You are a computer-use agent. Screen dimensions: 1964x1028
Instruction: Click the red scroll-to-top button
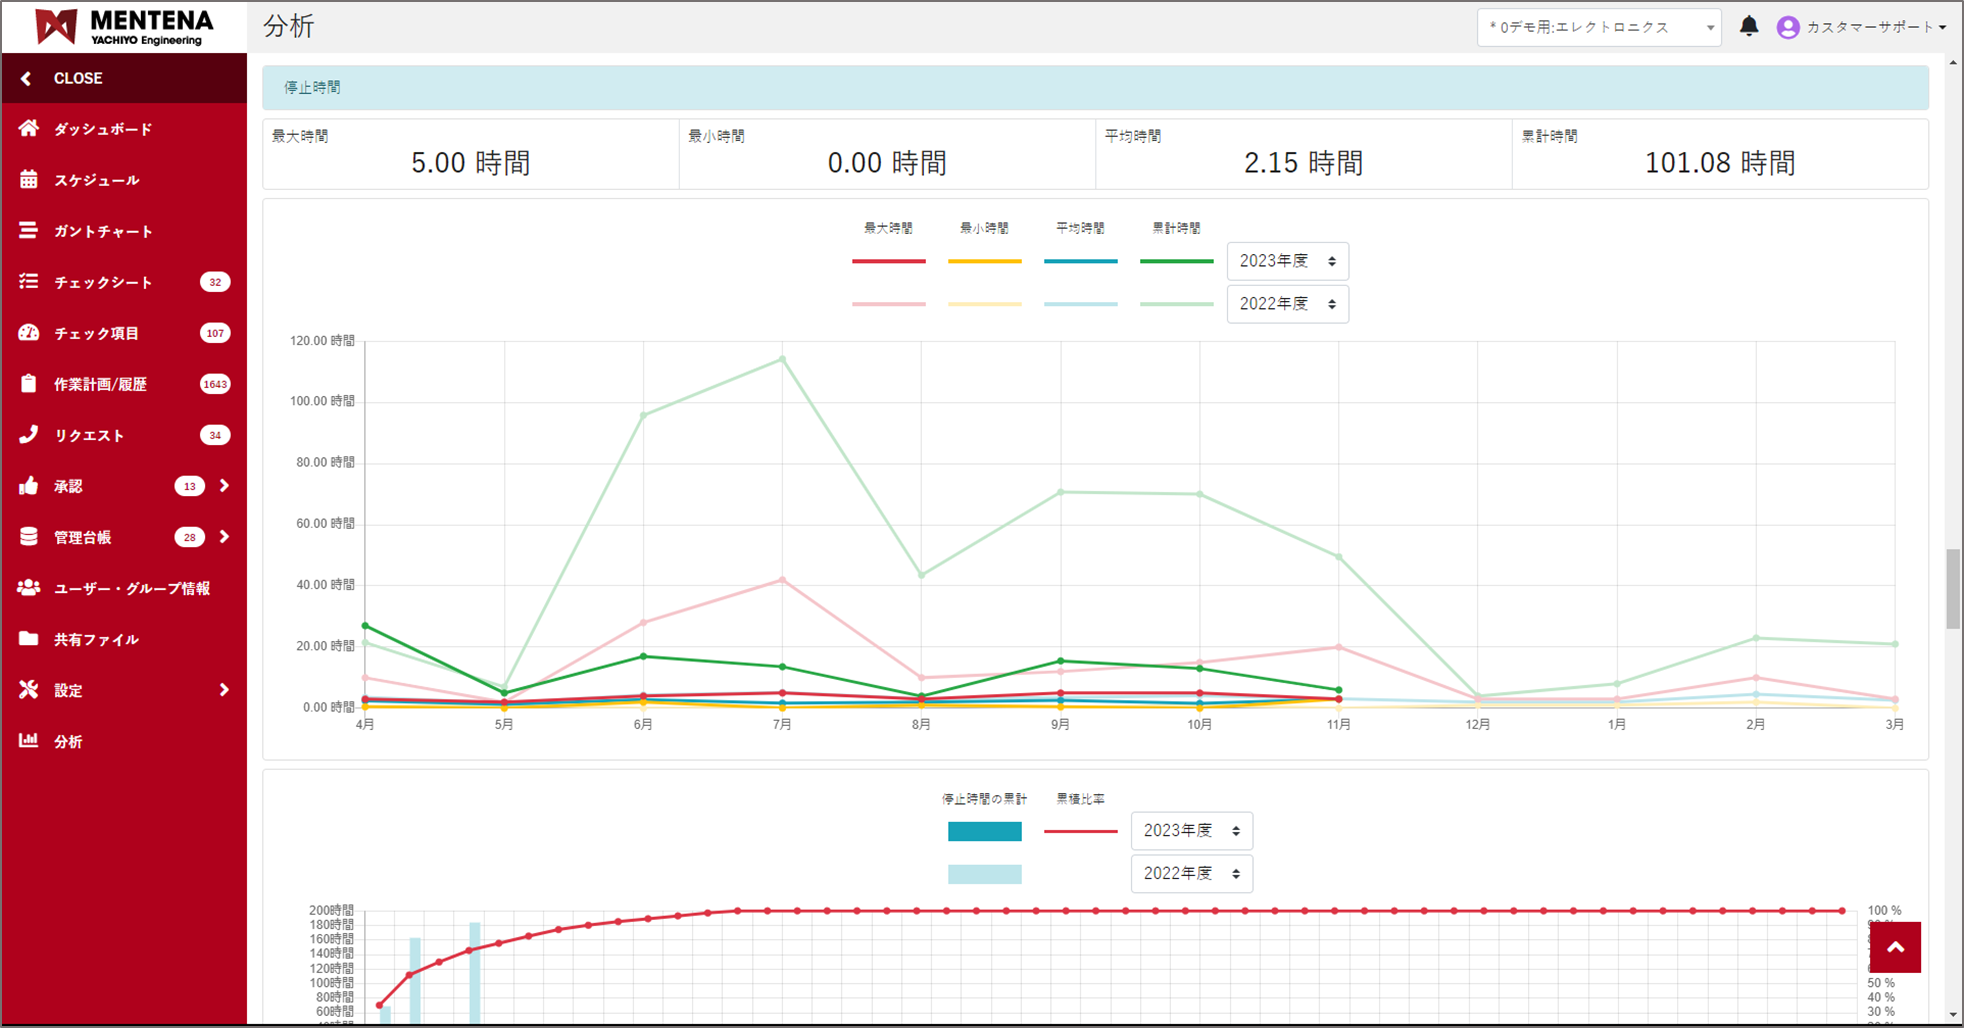tap(1895, 947)
